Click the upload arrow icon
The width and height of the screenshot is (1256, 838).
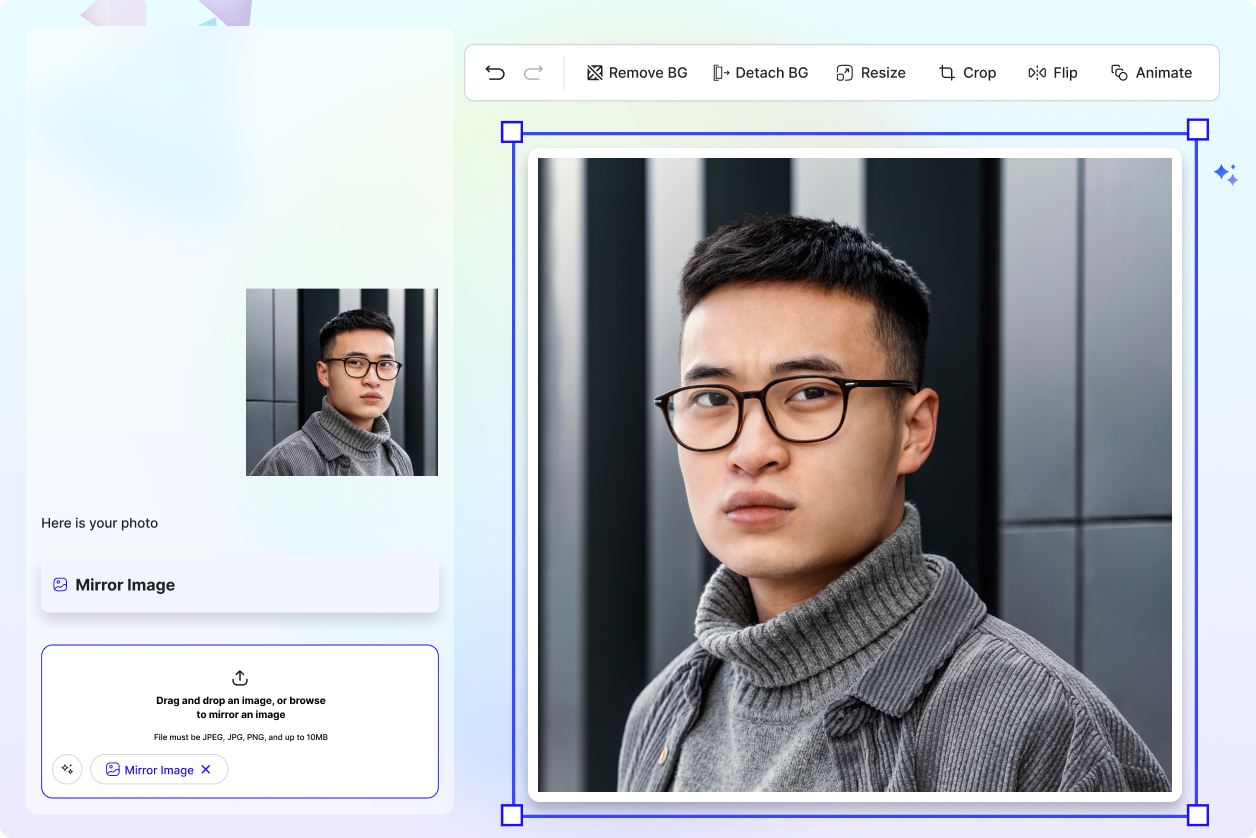(240, 678)
